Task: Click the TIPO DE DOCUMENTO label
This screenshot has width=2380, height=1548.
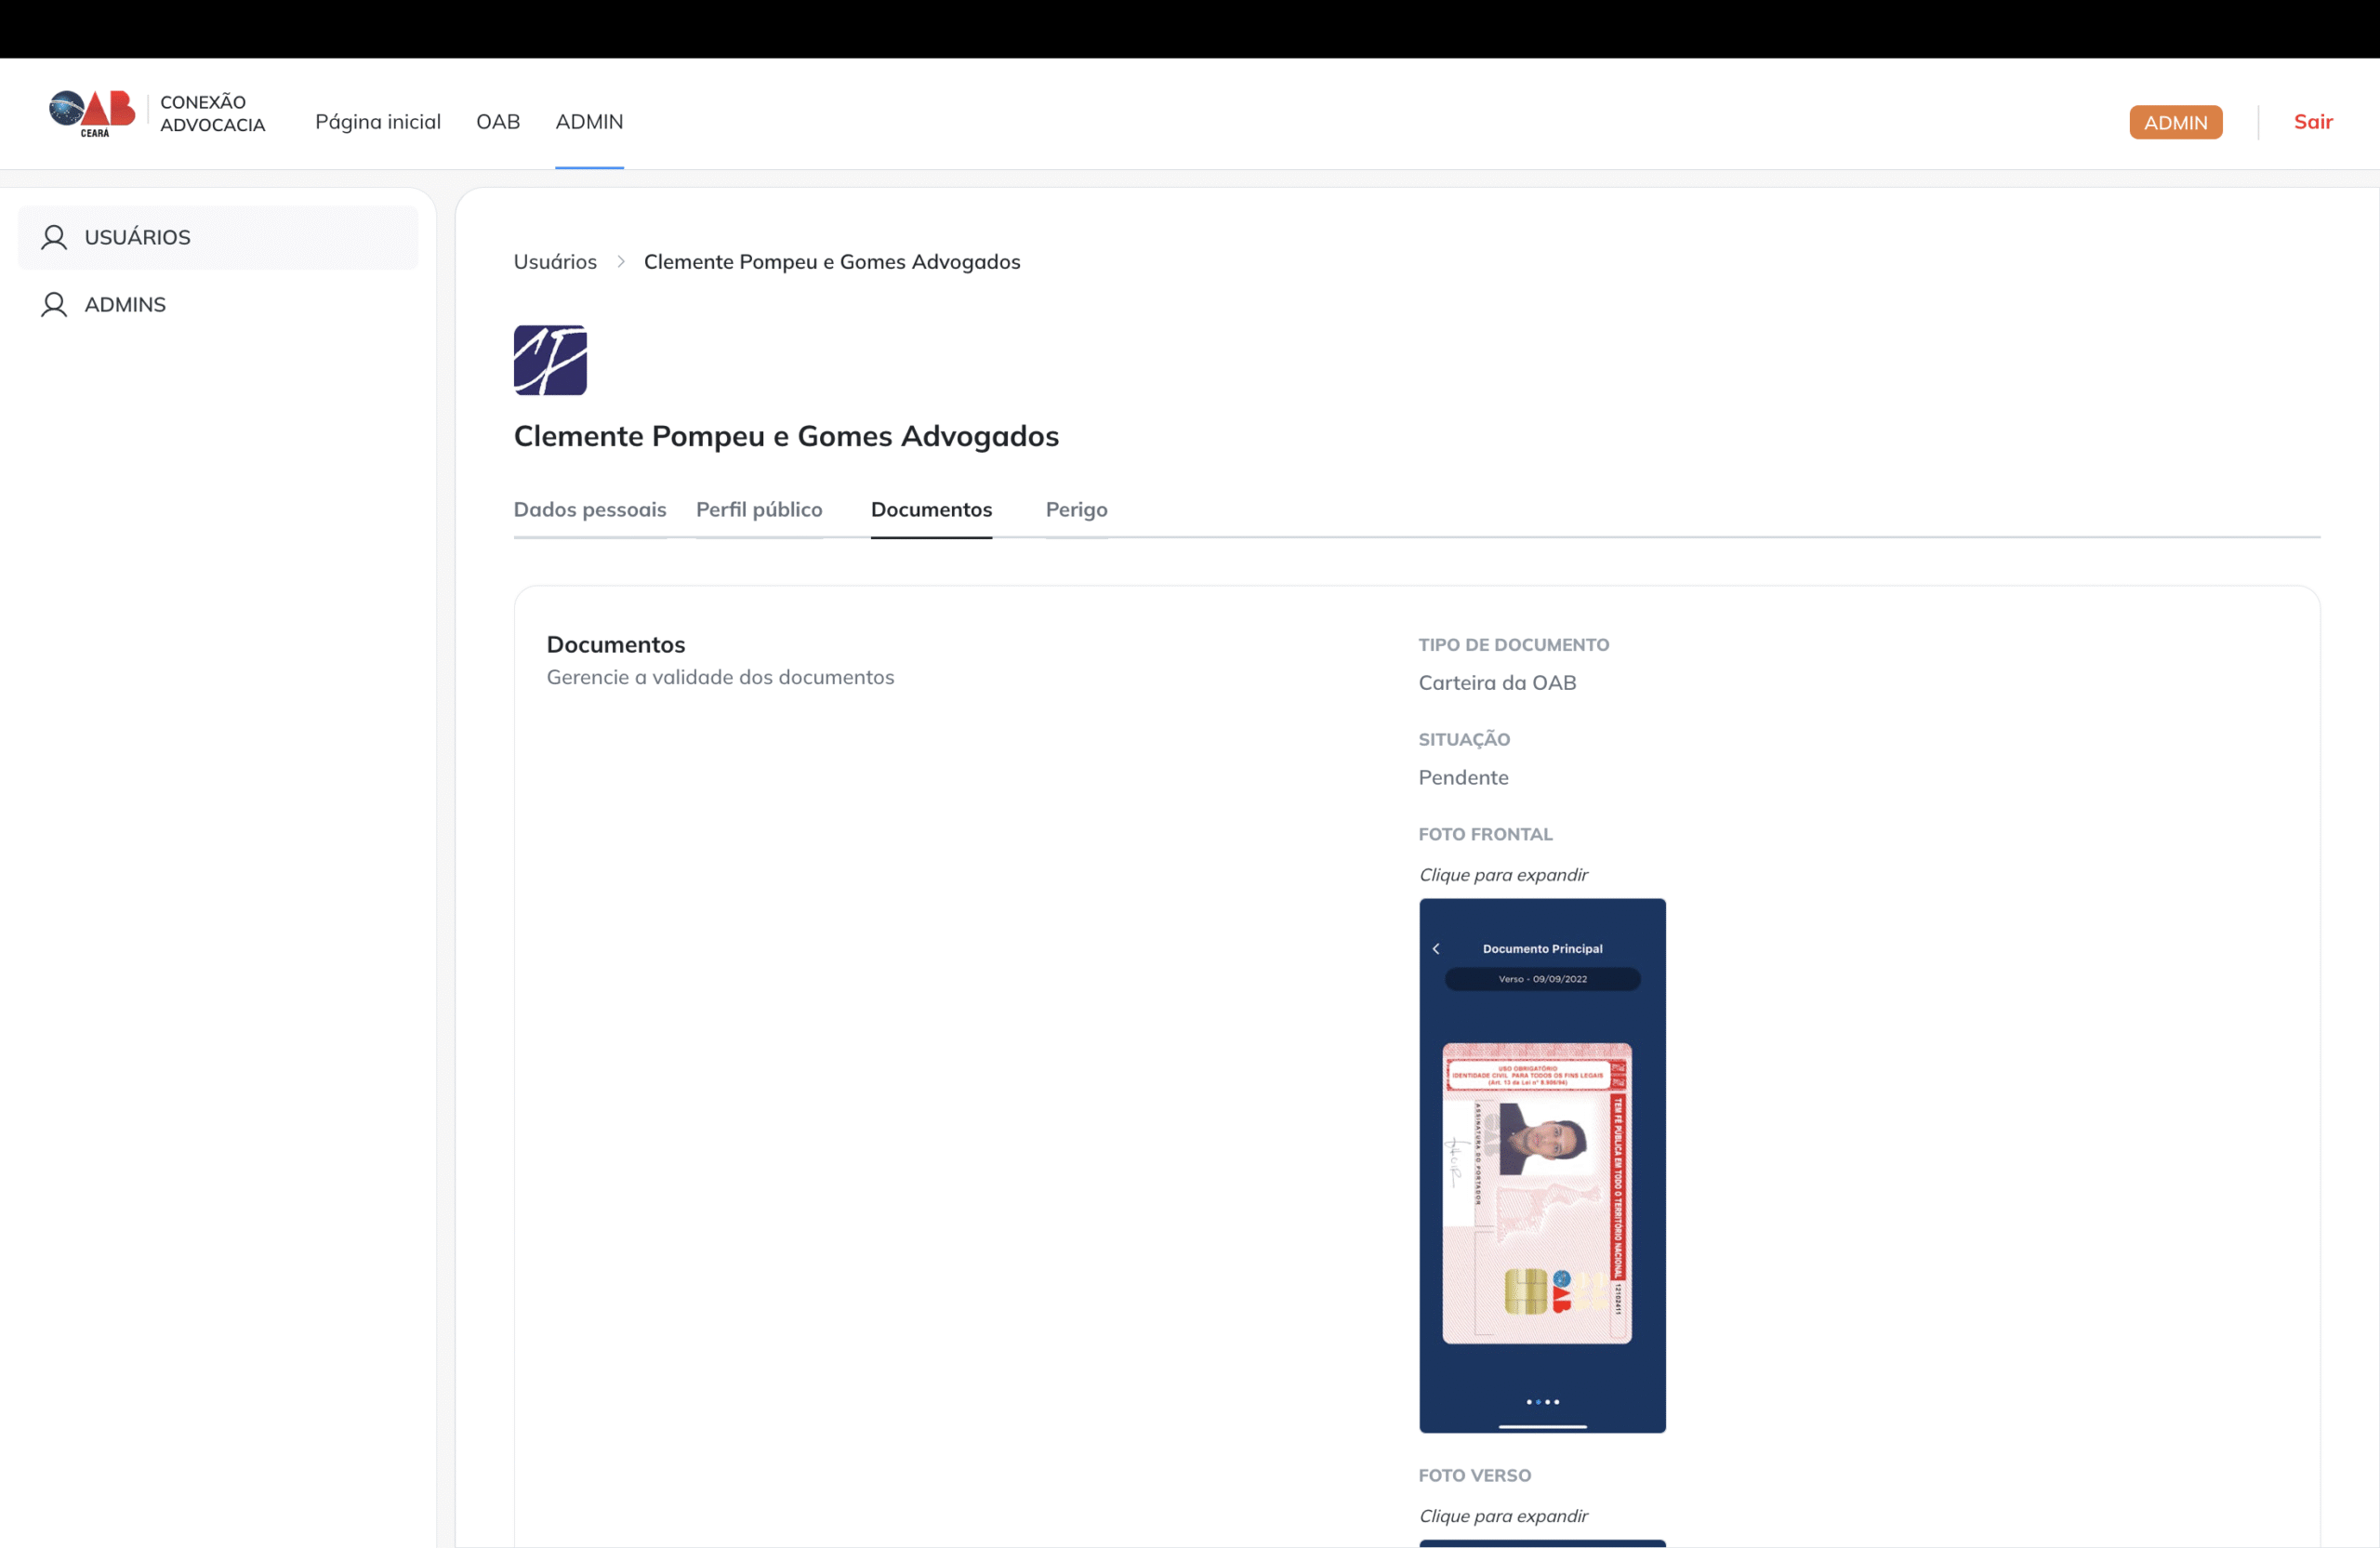Action: point(1513,645)
